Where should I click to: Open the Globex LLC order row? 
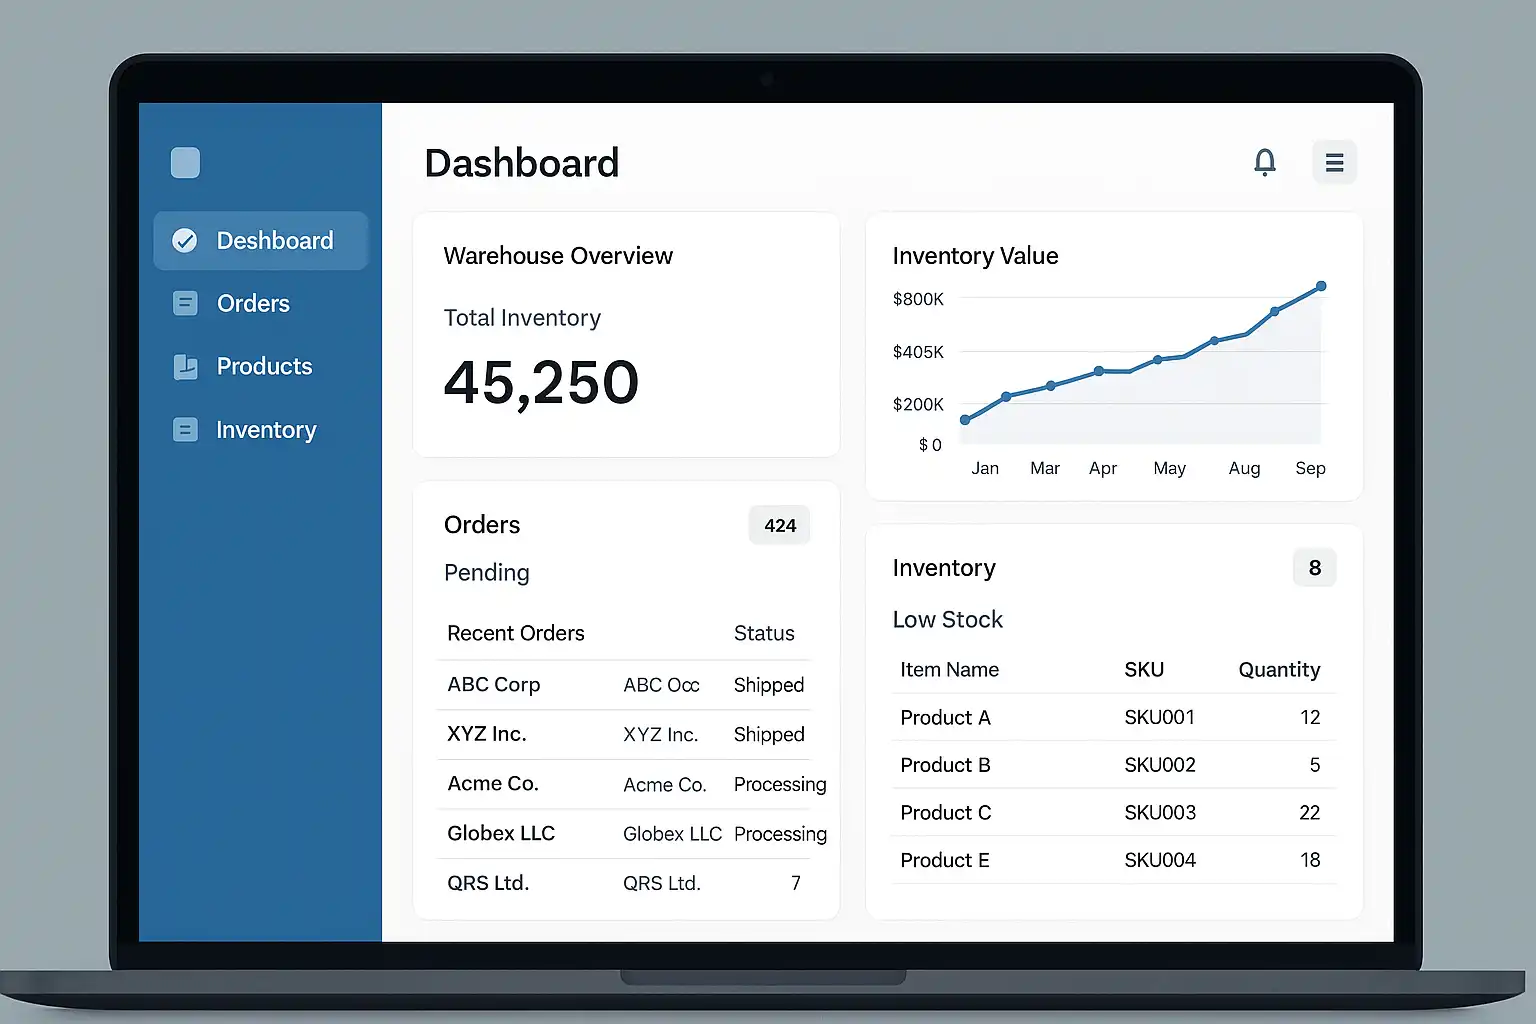[624, 834]
